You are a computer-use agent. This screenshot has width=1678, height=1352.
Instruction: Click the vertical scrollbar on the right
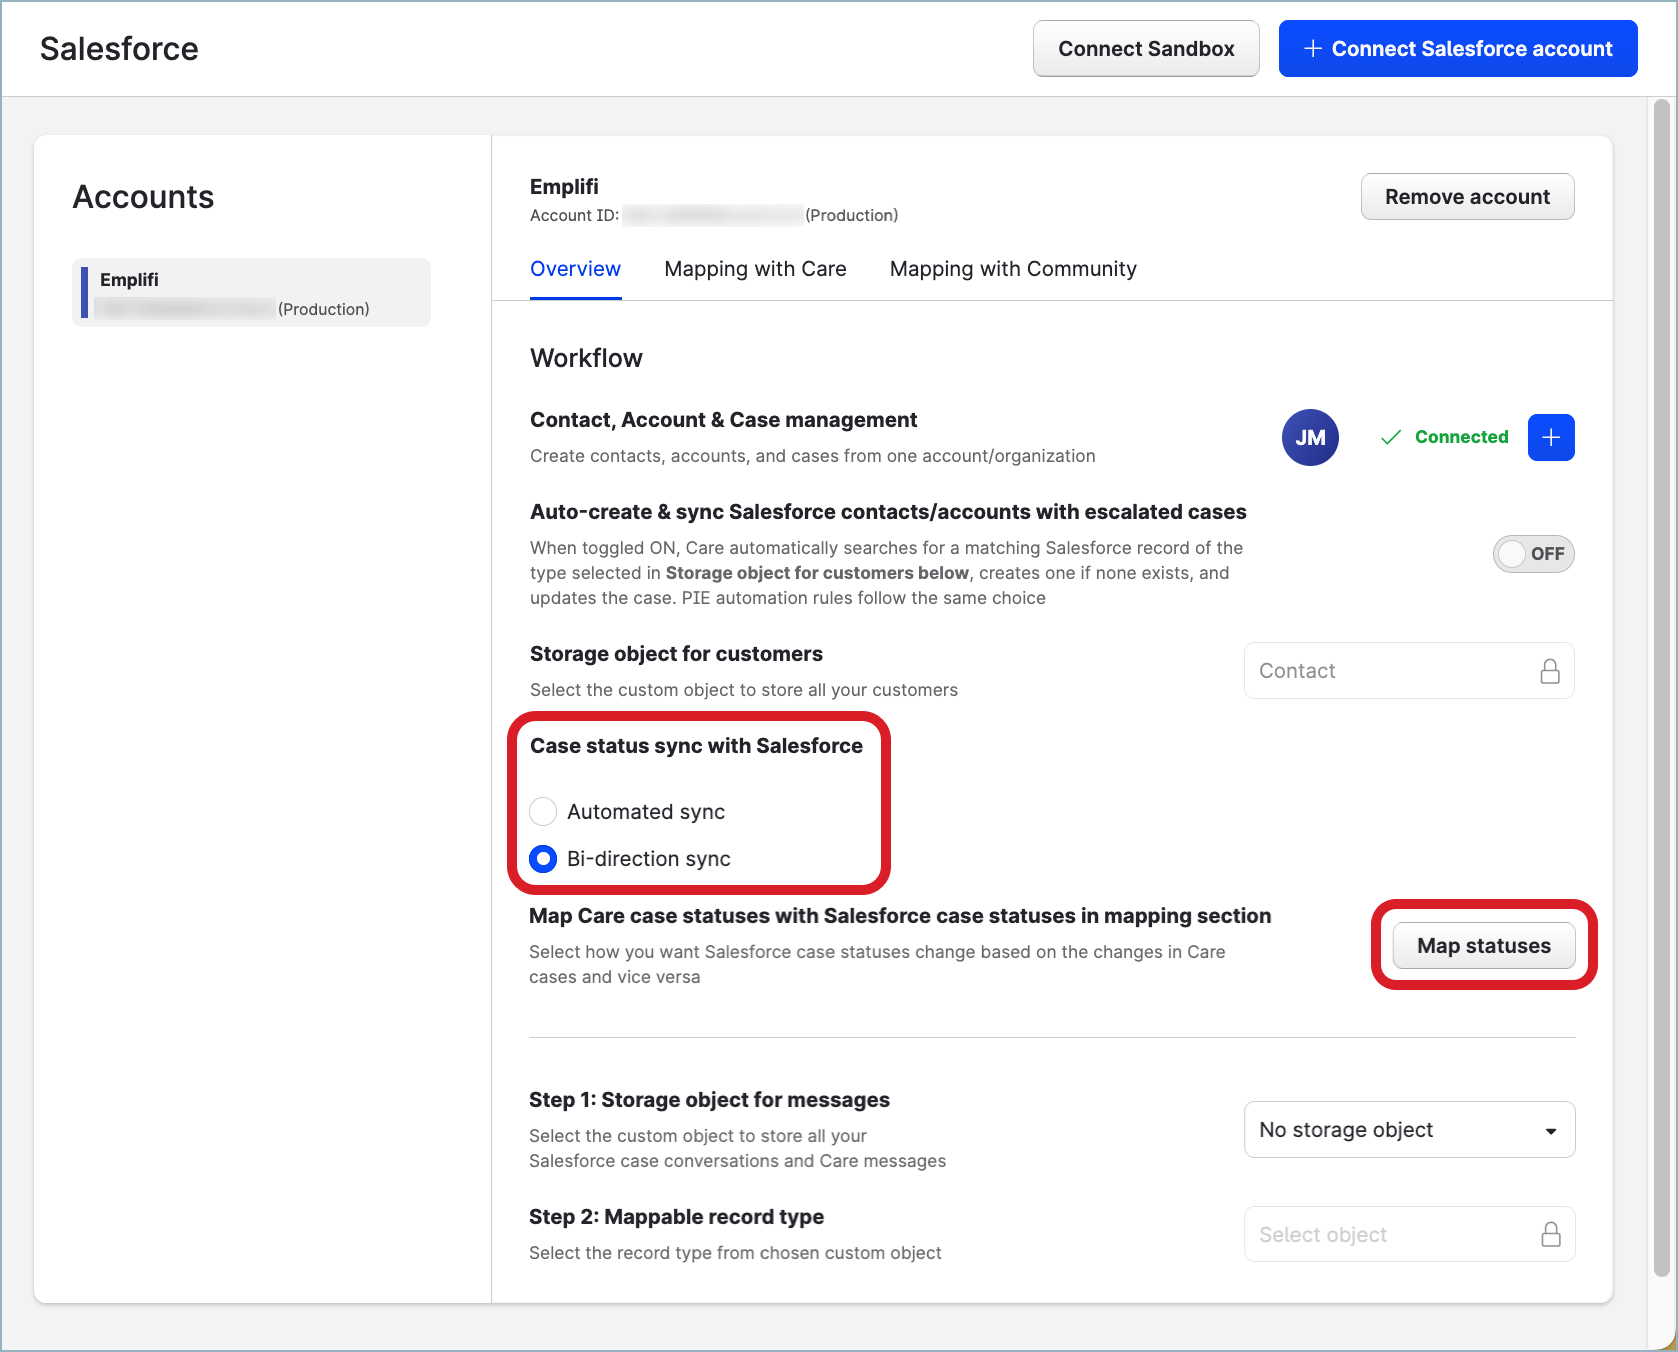pyautogui.click(x=1662, y=688)
